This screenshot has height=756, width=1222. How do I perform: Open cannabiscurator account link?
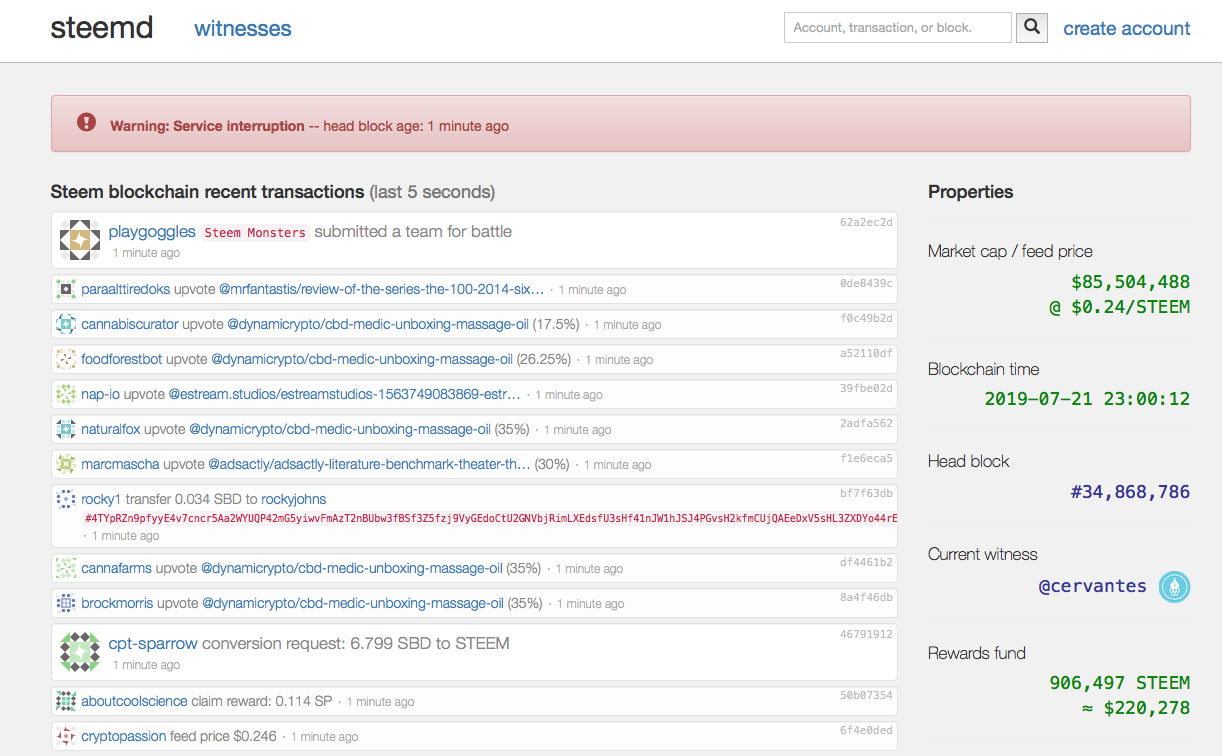130,324
